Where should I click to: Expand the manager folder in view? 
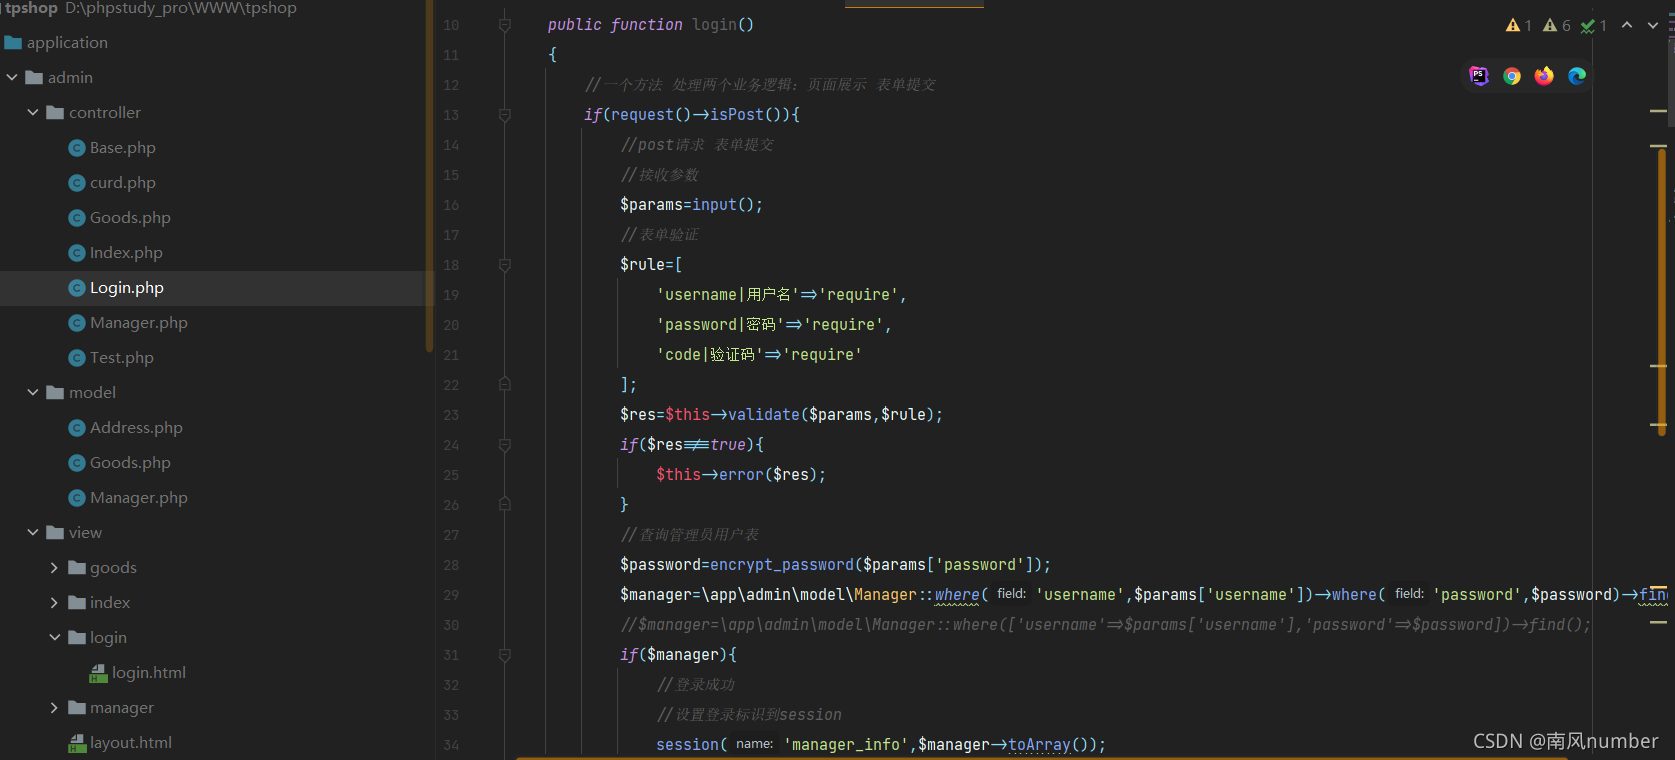click(54, 707)
